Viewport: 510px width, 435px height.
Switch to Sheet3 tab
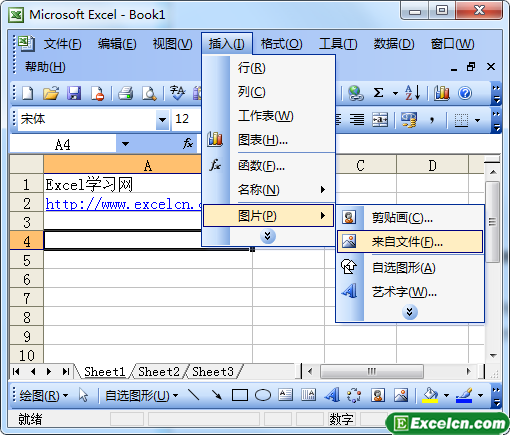(213, 372)
